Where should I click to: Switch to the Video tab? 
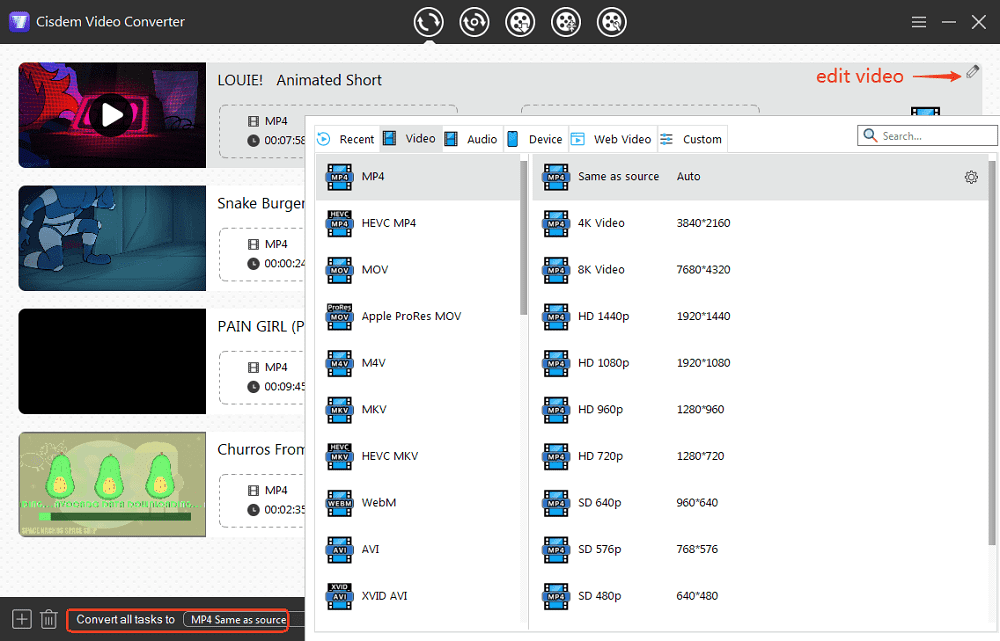coord(411,139)
